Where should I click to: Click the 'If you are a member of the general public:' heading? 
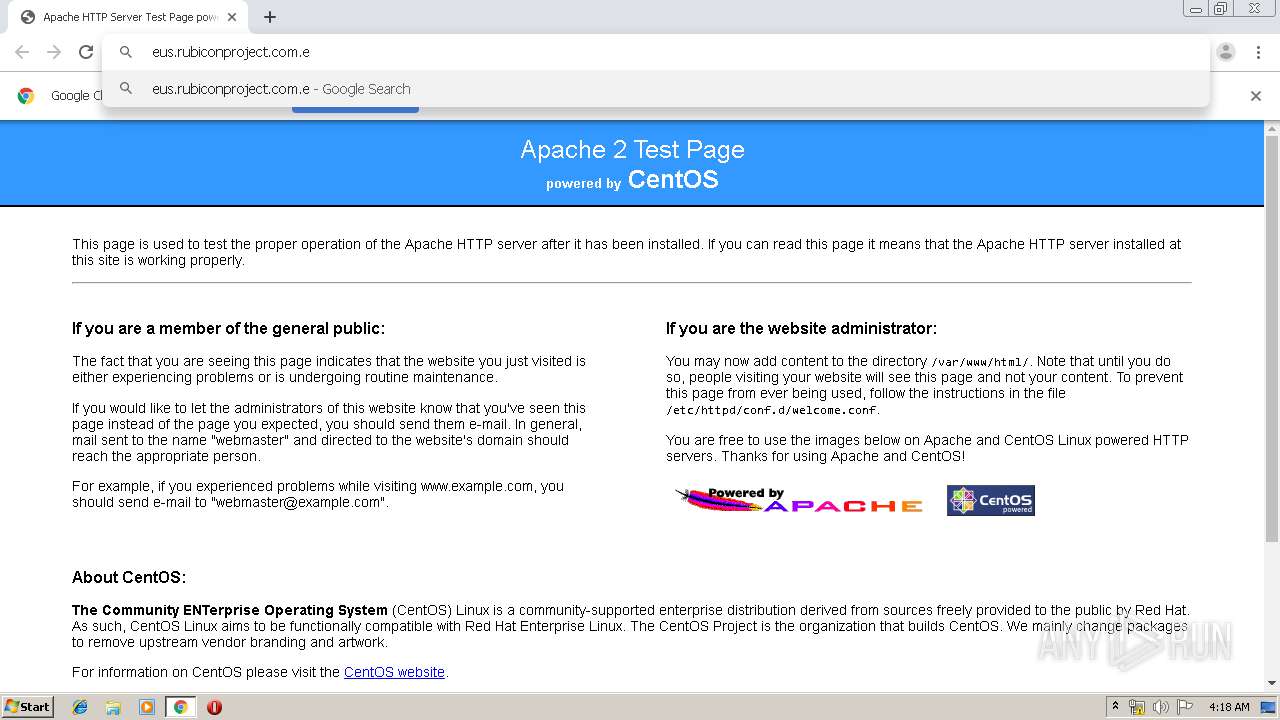tap(228, 328)
